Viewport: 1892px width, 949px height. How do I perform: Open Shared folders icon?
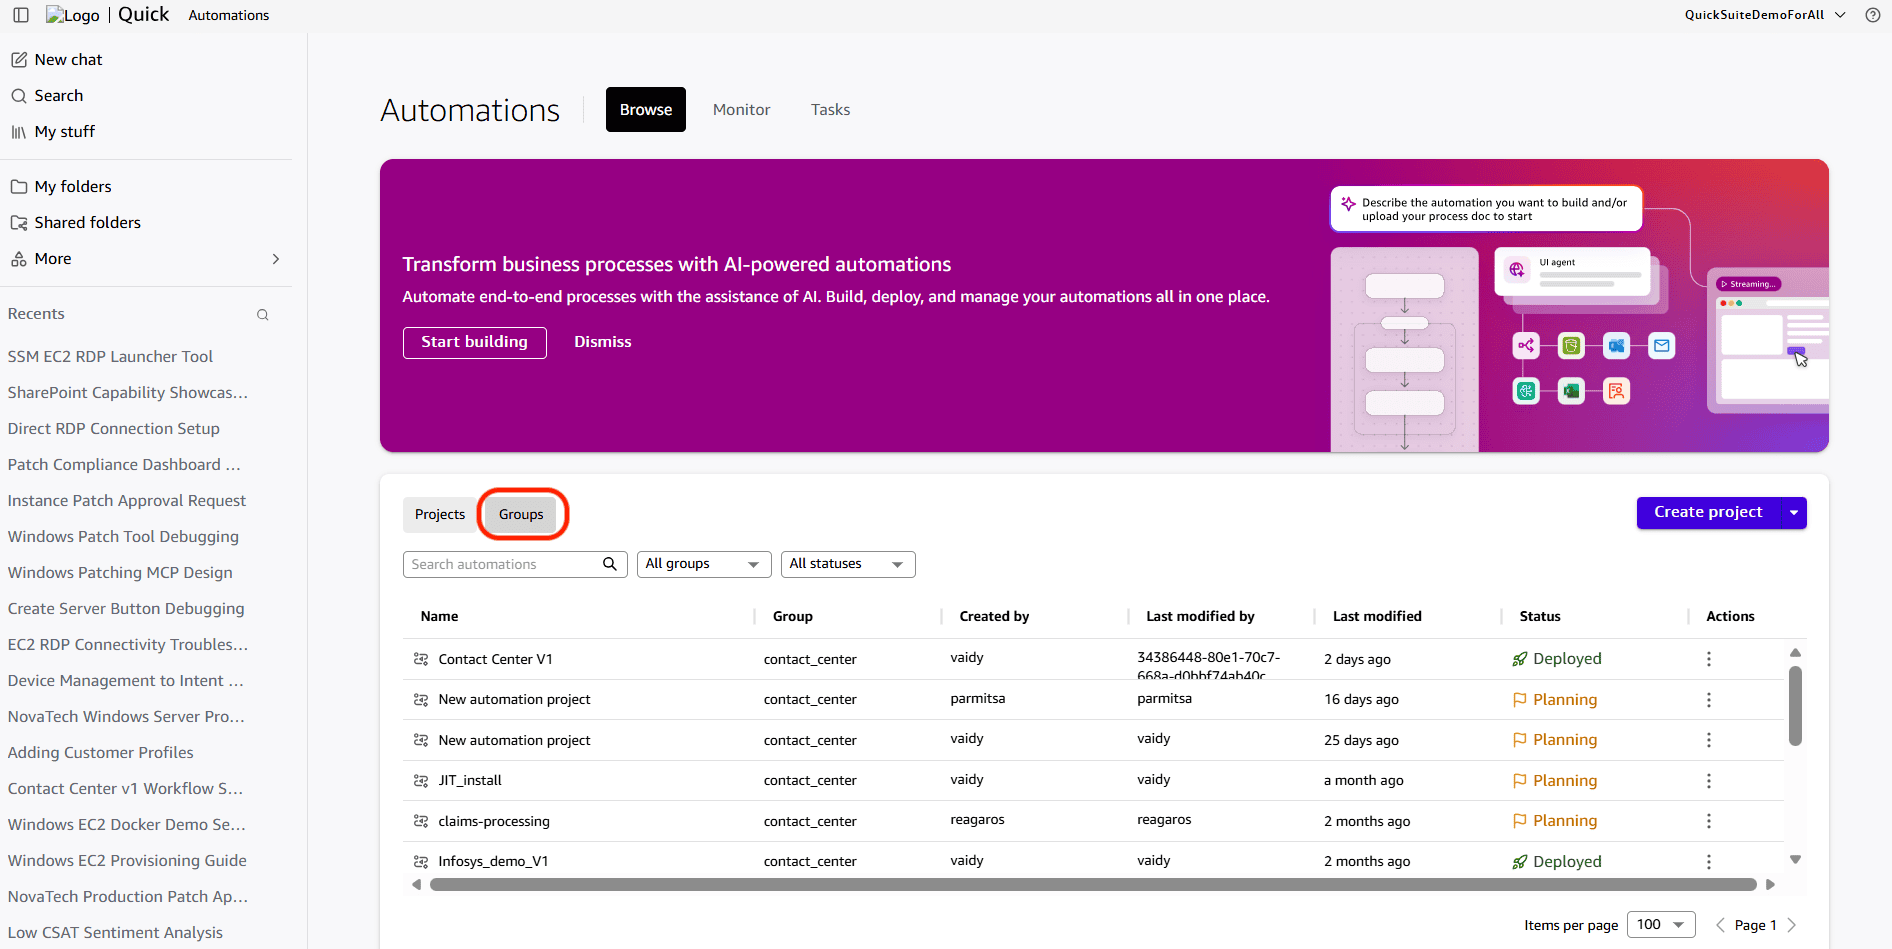pyautogui.click(x=19, y=223)
